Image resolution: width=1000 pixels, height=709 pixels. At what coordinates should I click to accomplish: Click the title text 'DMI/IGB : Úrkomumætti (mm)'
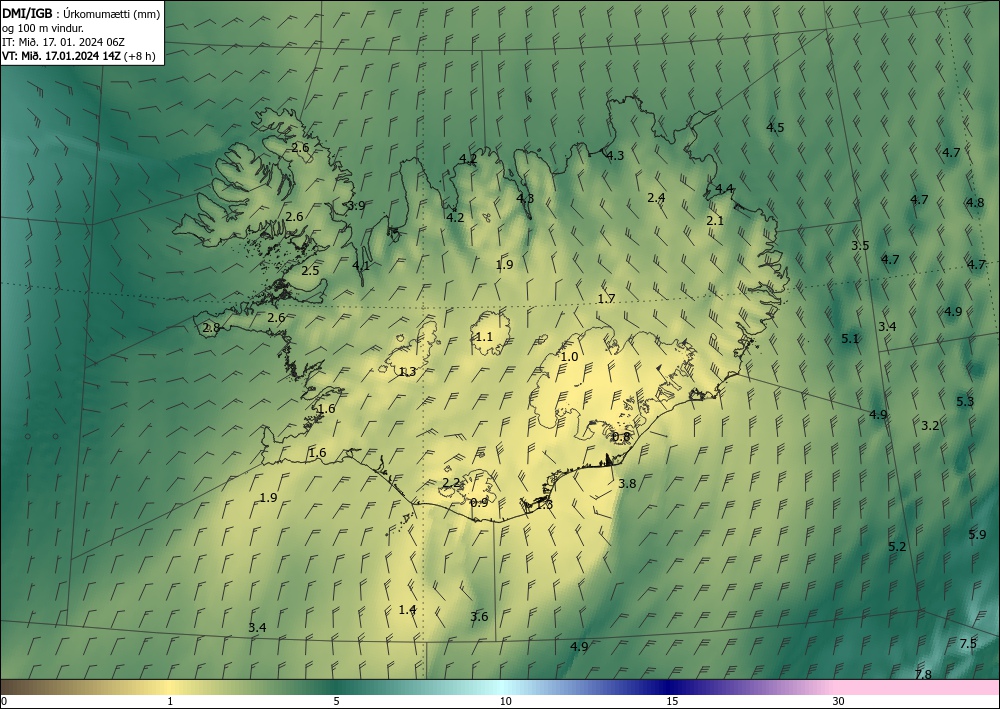pyautogui.click(x=81, y=13)
